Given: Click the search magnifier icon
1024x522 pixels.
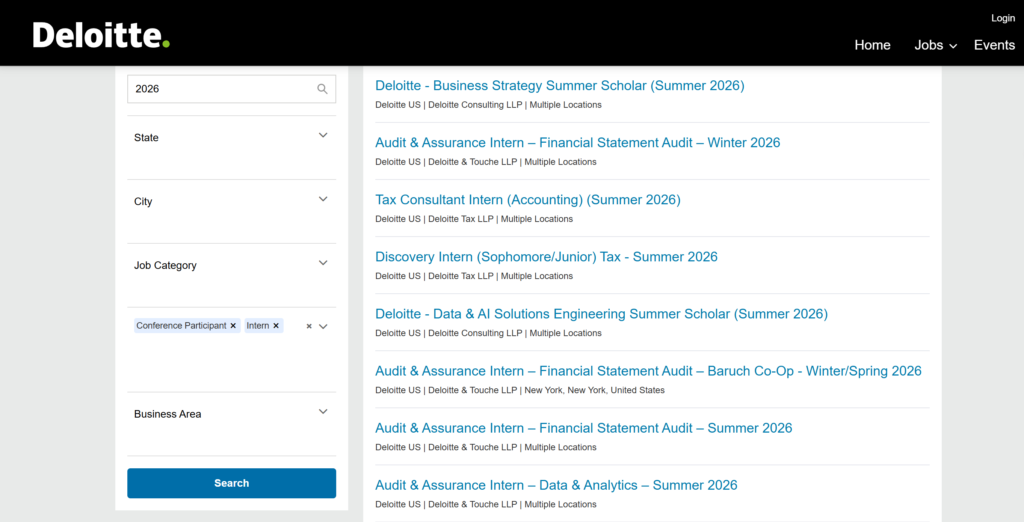Looking at the screenshot, I should [x=322, y=89].
